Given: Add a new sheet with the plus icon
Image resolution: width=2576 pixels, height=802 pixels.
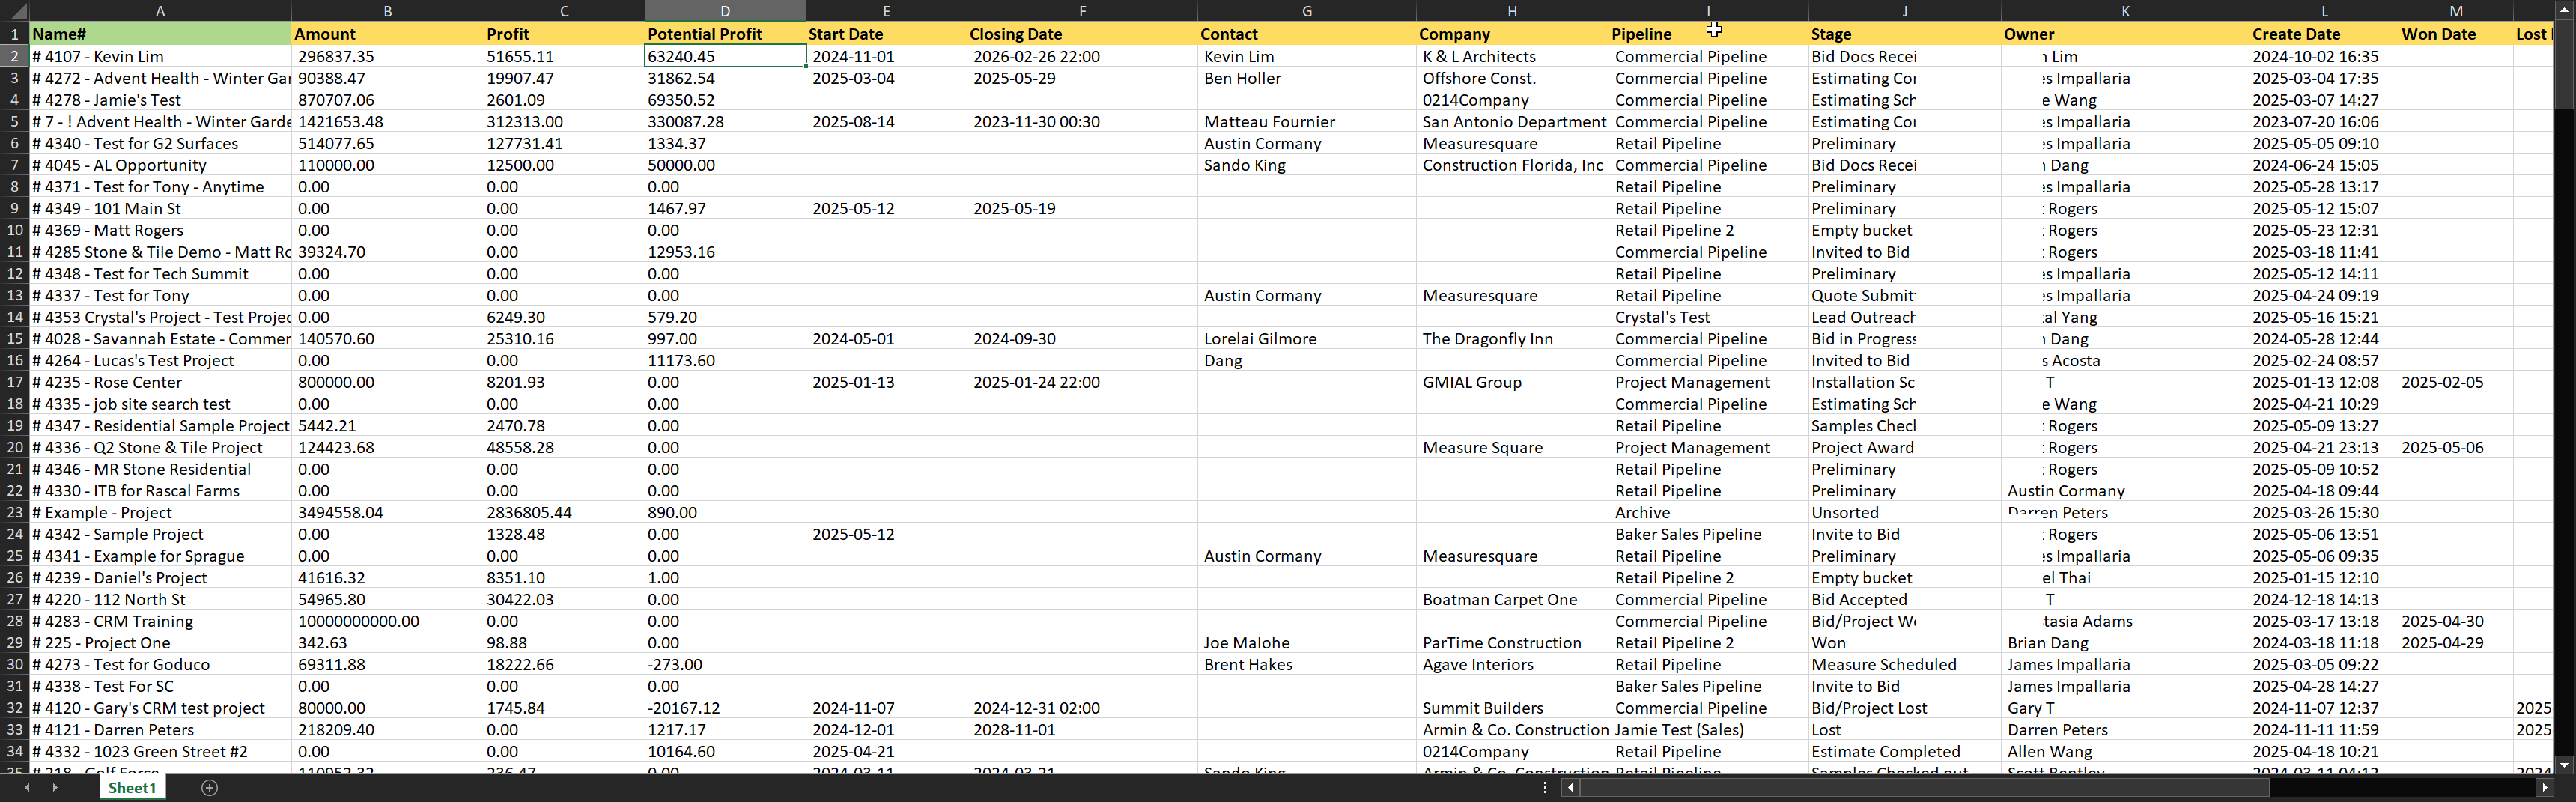Looking at the screenshot, I should point(209,788).
